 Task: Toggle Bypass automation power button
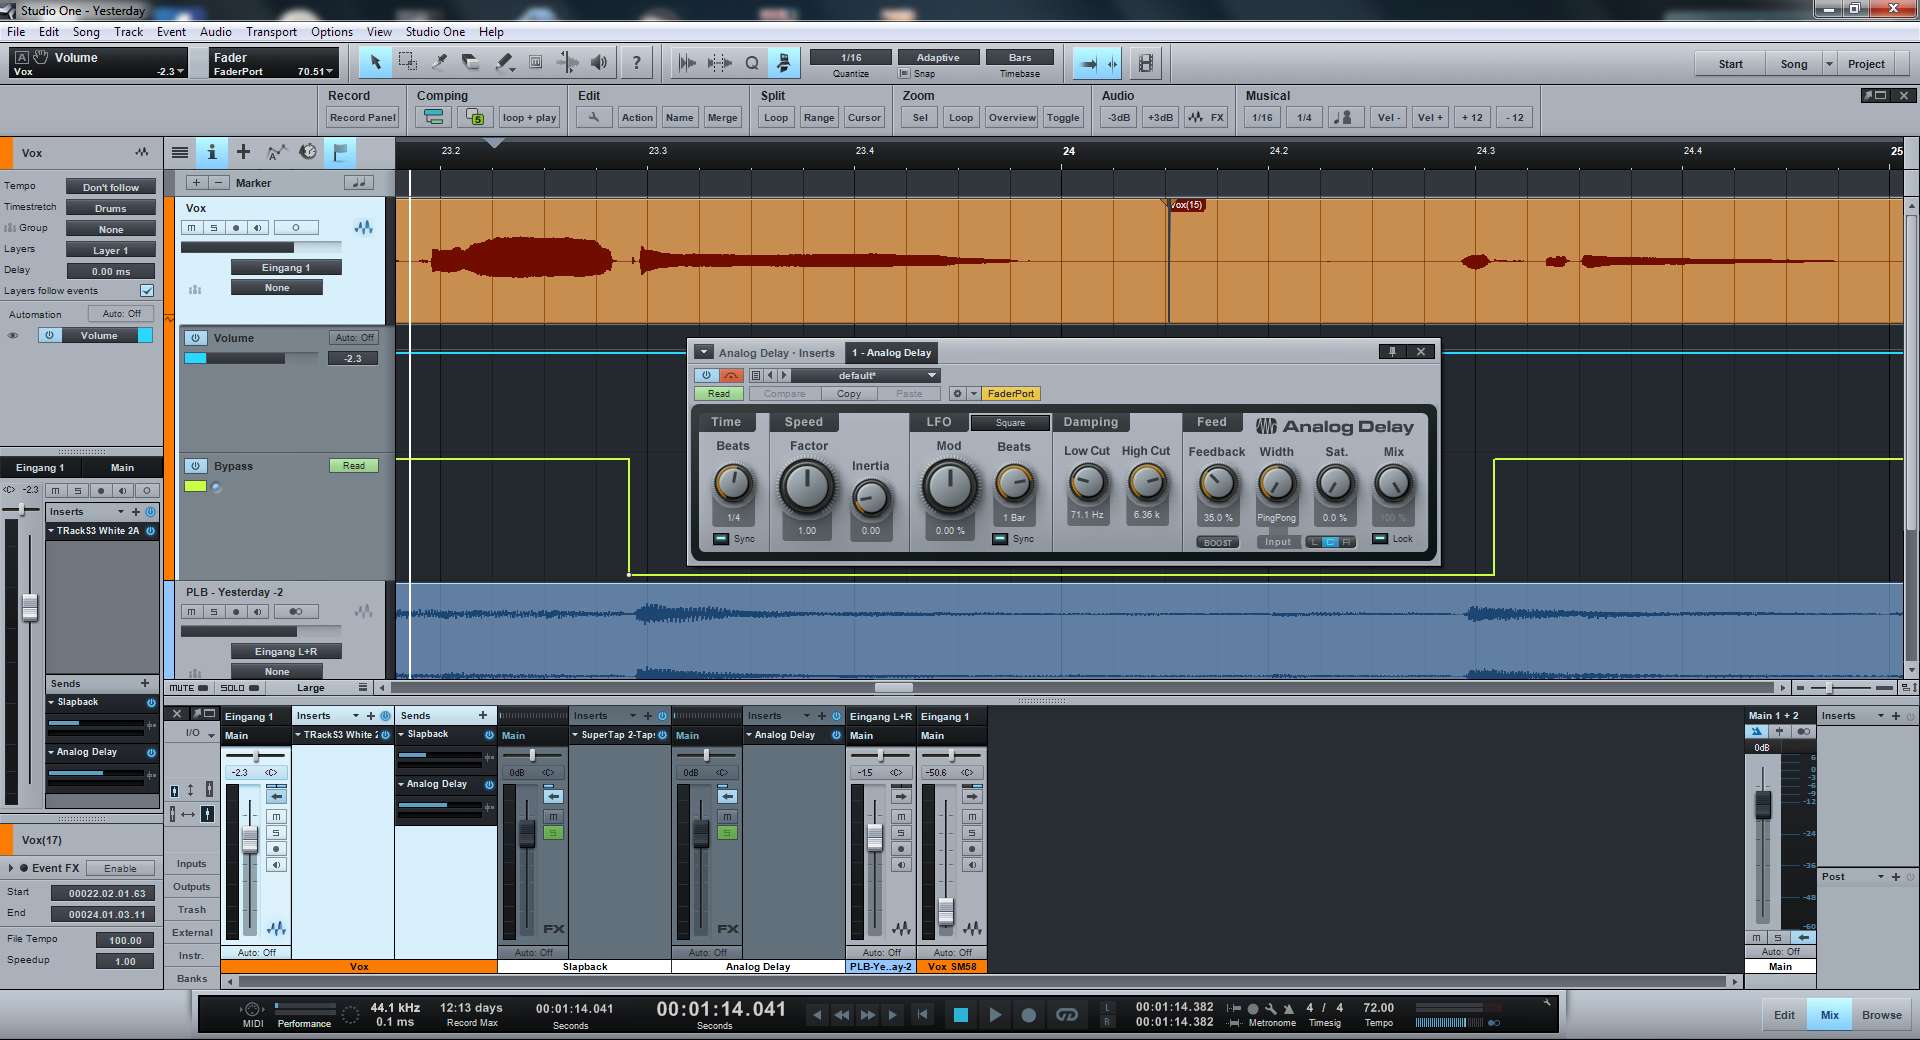[196, 466]
